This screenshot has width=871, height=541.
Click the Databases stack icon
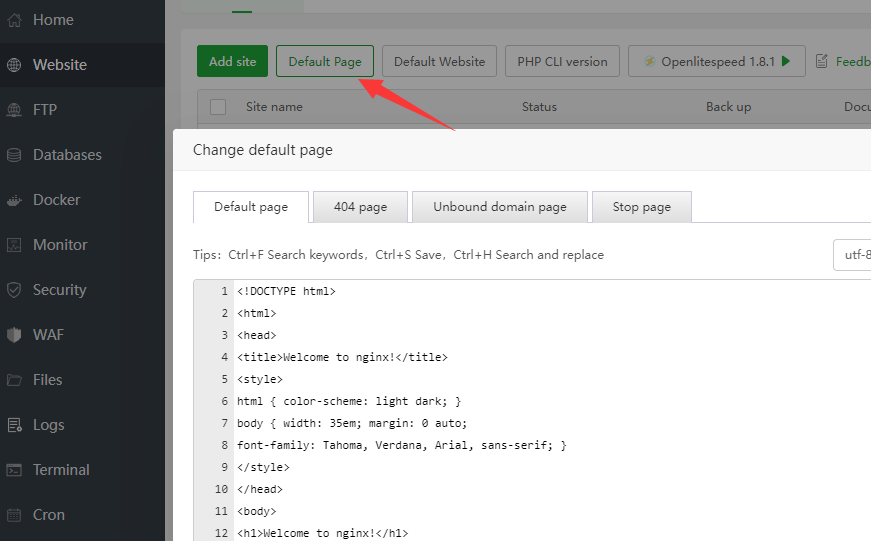(14, 155)
